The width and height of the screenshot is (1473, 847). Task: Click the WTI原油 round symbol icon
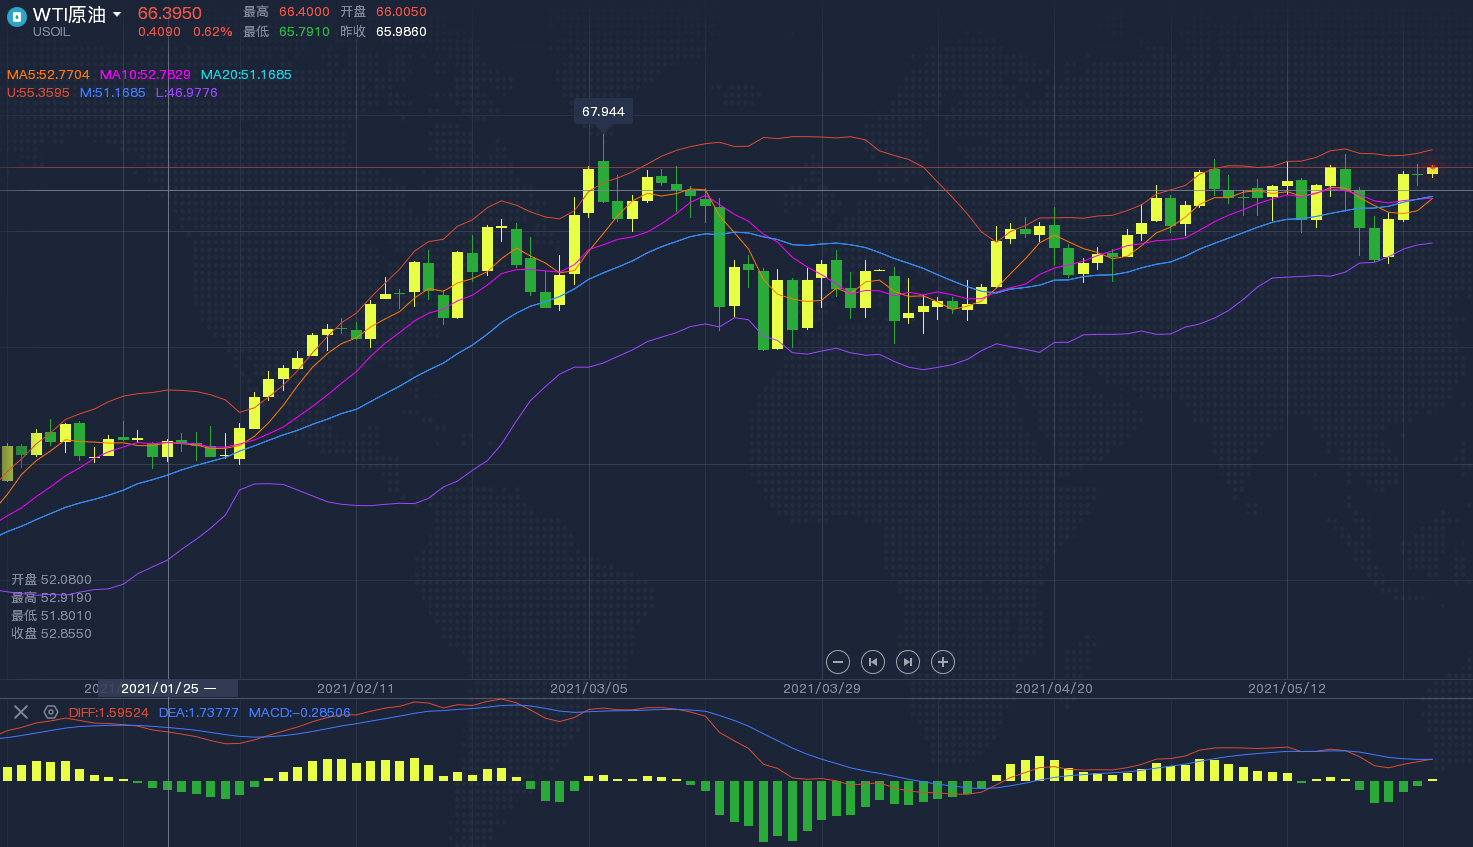16,16
